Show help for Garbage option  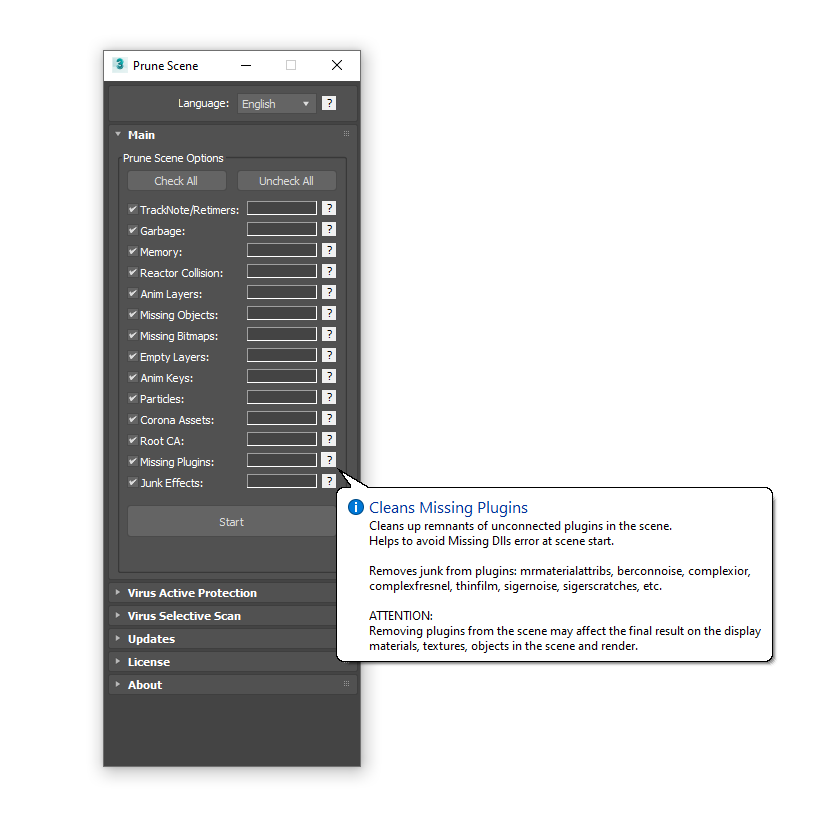pos(329,229)
